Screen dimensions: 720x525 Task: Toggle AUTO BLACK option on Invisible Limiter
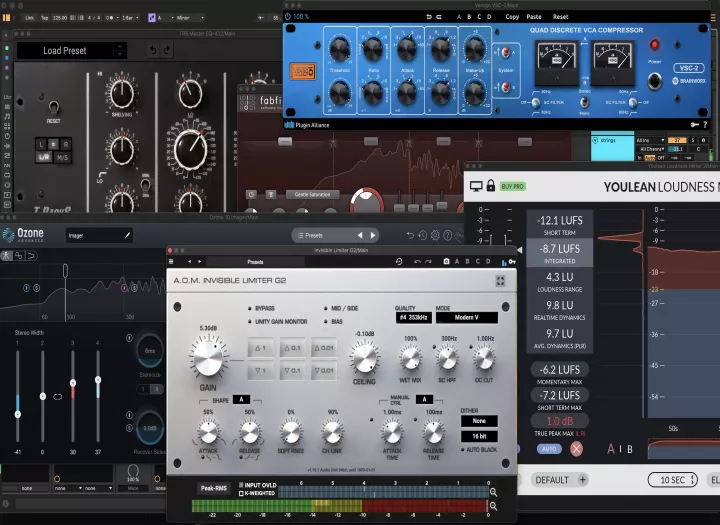click(479, 450)
